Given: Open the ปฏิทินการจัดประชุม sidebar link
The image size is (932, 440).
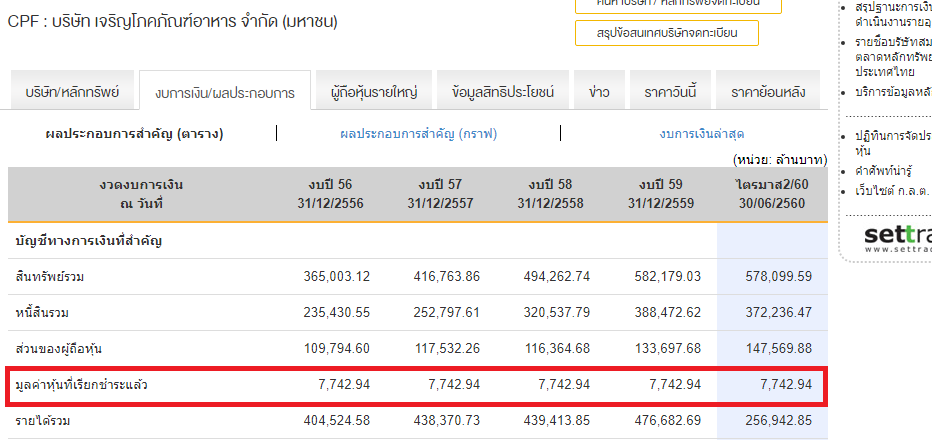Looking at the screenshot, I should click(892, 135).
